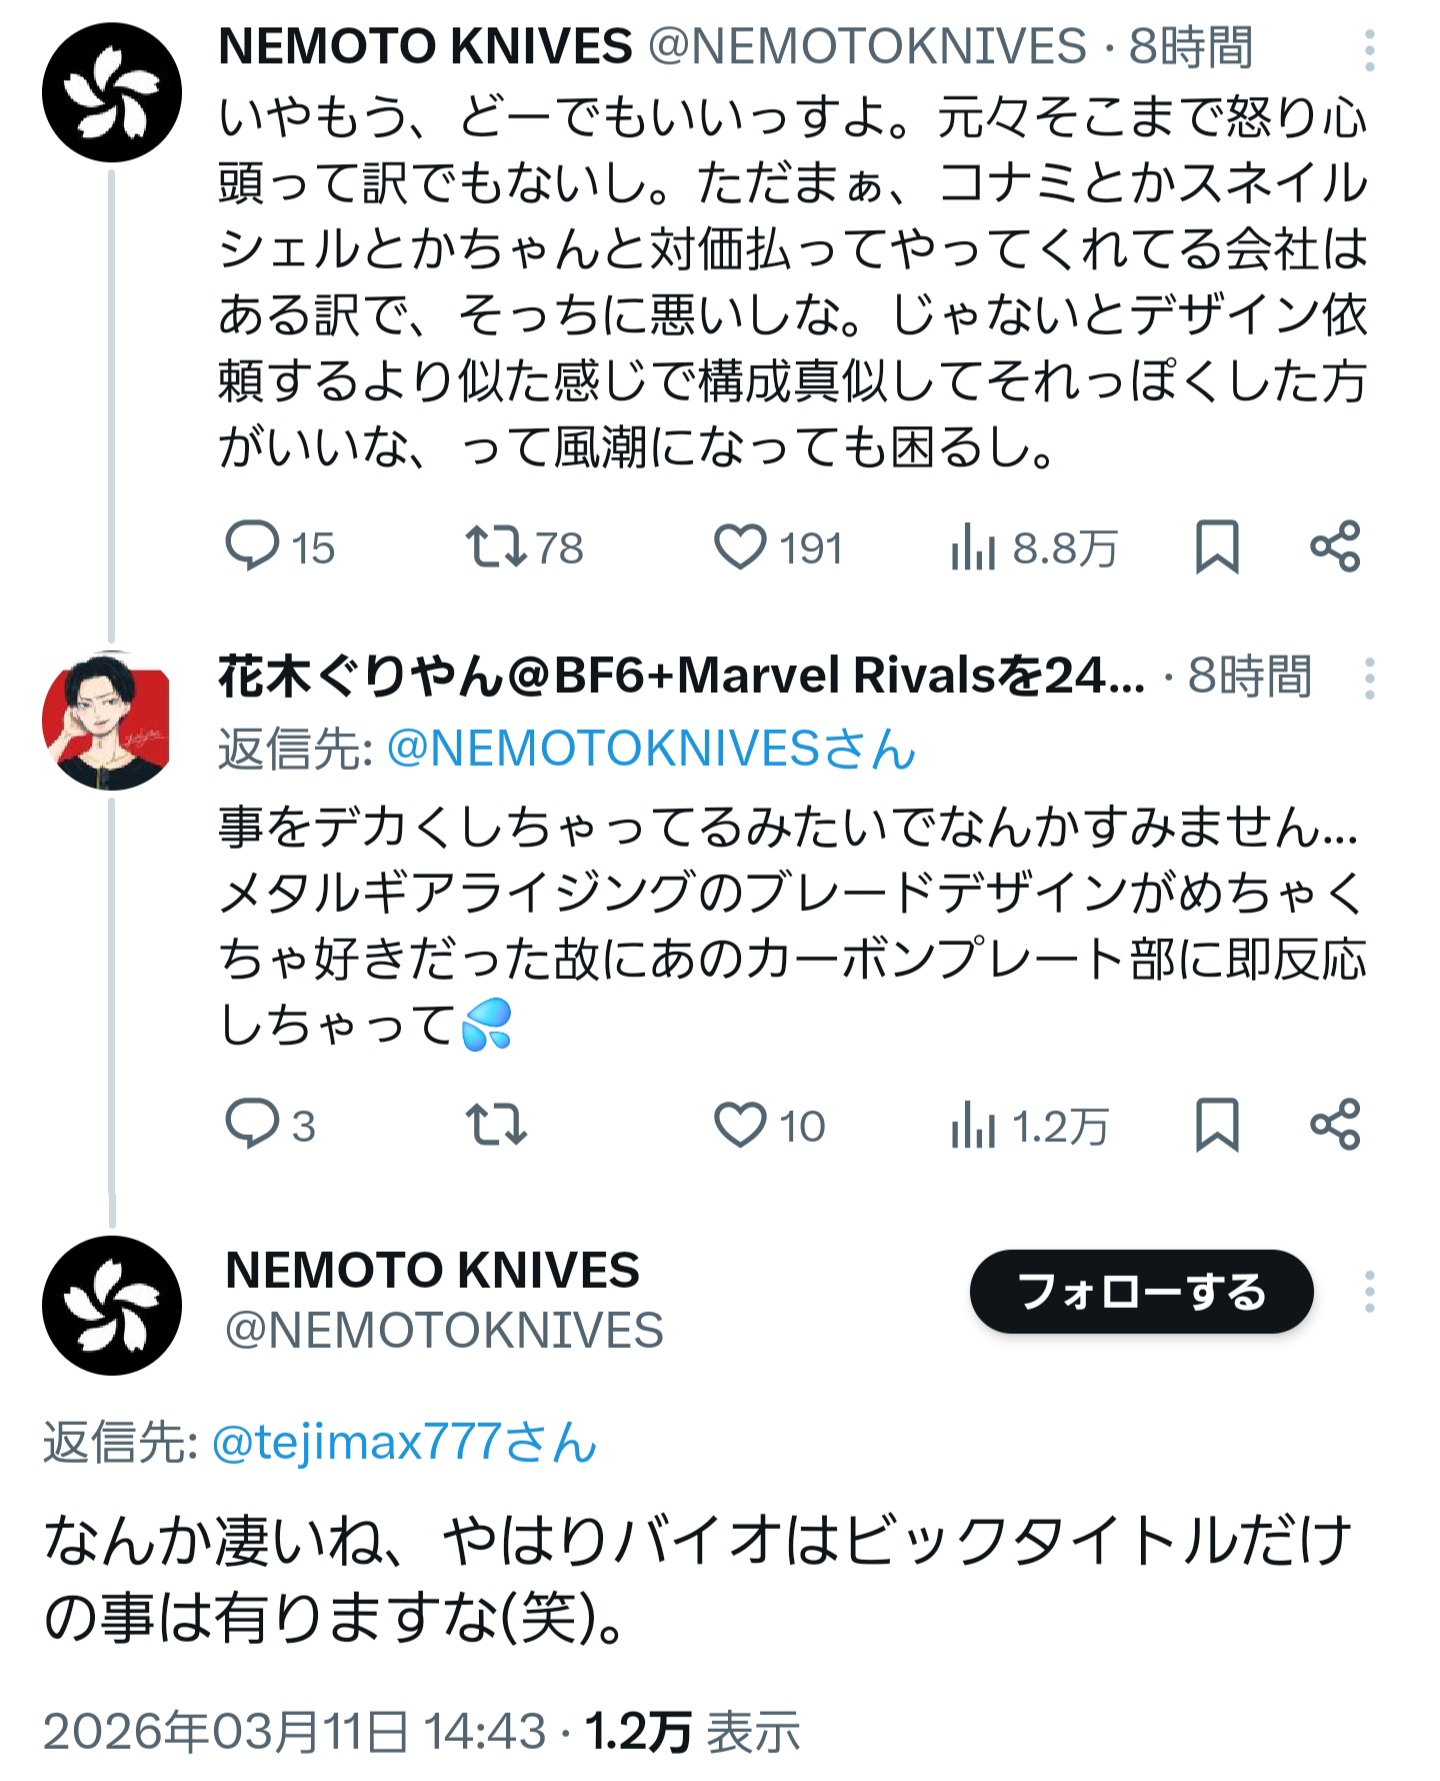Retweet the first NEMOTO KNIVES tweet
1440x1781 pixels.
pos(496,547)
